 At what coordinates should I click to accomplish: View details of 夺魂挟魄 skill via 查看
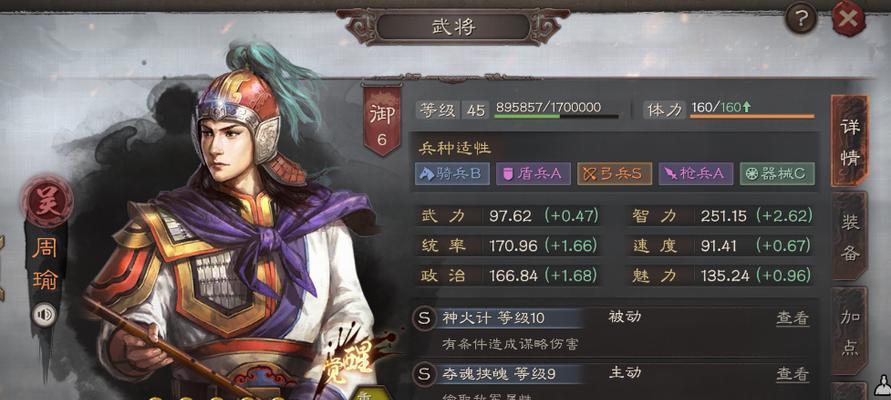pyautogui.click(x=793, y=374)
